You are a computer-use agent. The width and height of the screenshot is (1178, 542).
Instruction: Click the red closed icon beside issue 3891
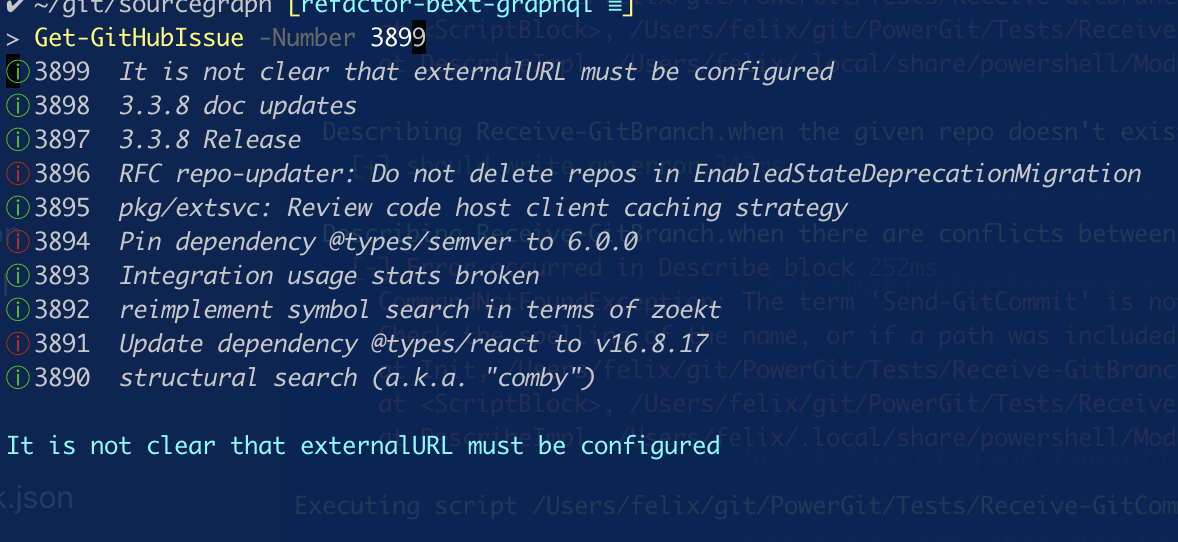point(17,344)
